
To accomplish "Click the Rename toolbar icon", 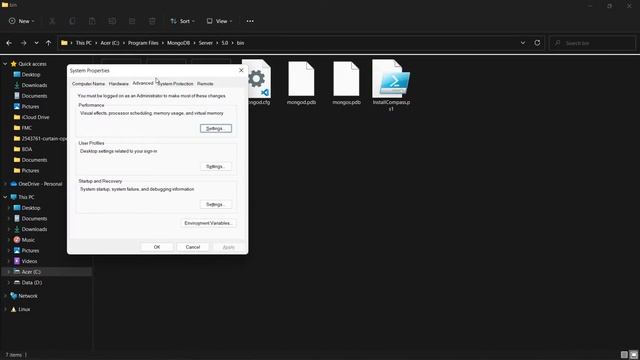I will pos(112,21).
